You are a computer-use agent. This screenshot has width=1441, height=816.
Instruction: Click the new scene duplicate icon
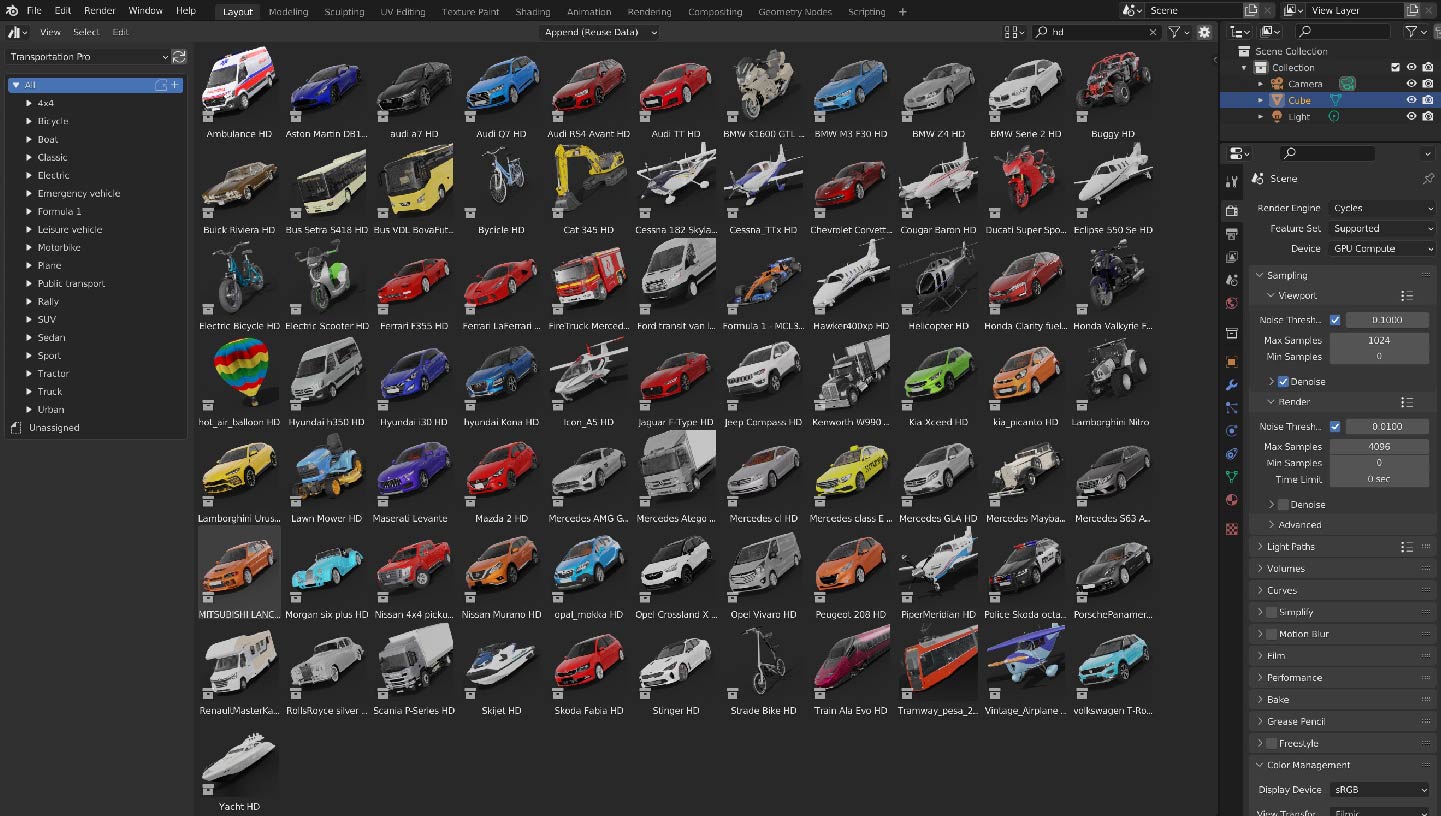point(1251,10)
